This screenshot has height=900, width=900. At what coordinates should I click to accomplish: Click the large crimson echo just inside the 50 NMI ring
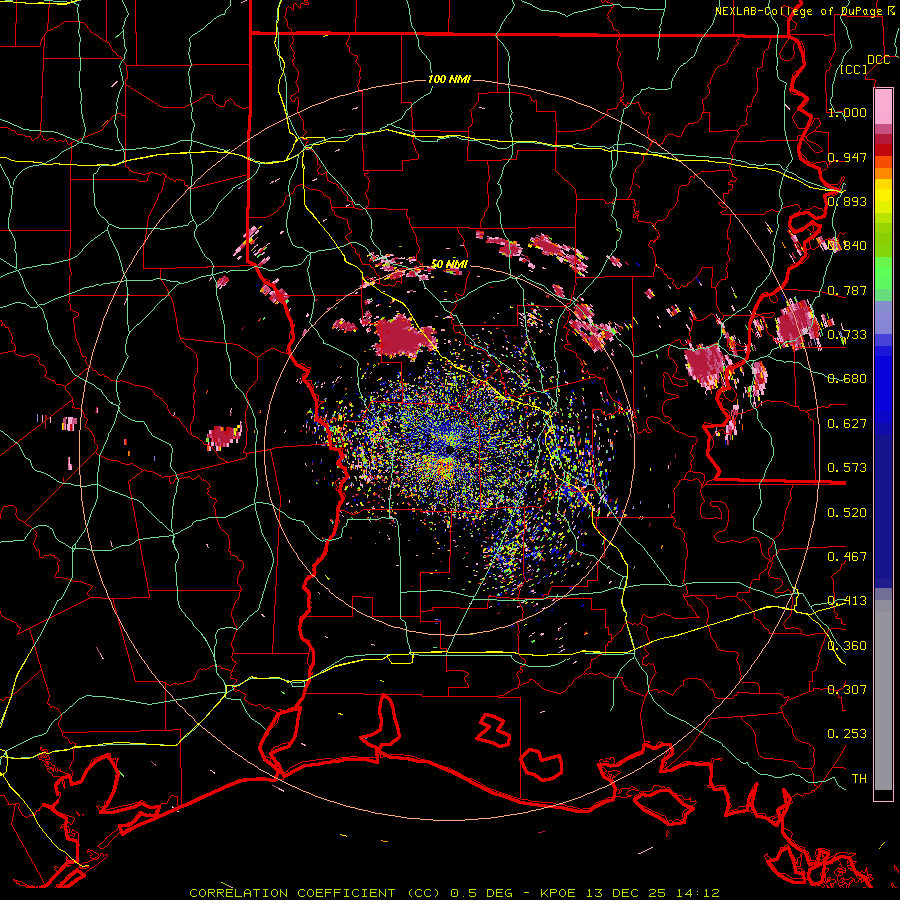[x=404, y=336]
